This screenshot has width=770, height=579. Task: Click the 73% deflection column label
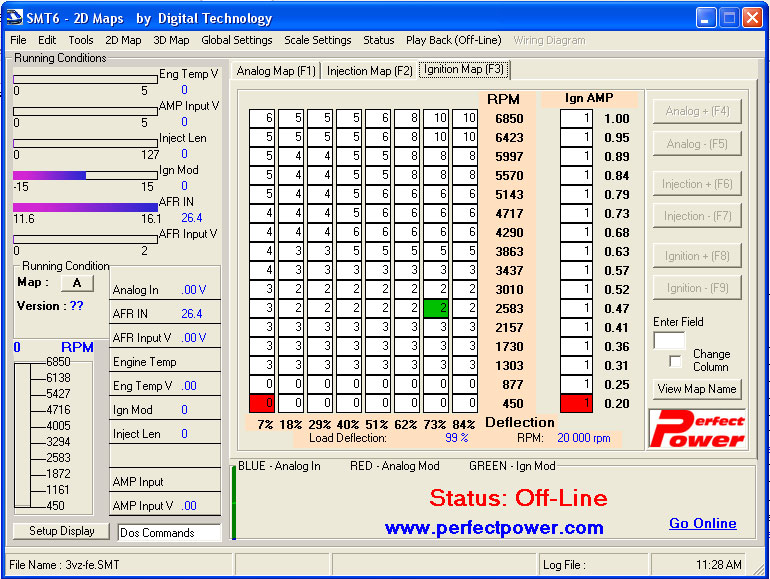click(435, 424)
